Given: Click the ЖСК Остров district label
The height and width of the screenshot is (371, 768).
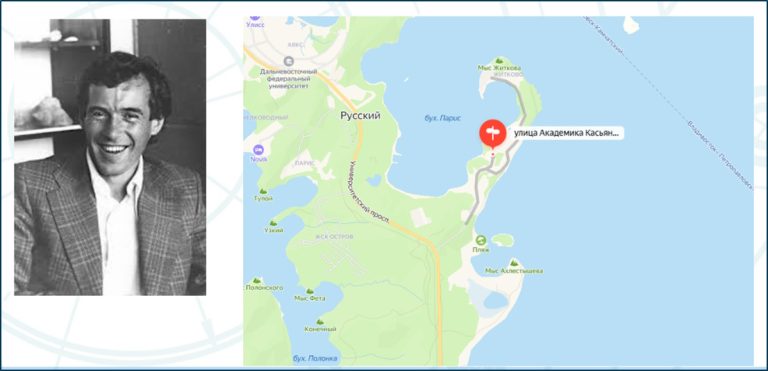Looking at the screenshot, I should pos(335,237).
